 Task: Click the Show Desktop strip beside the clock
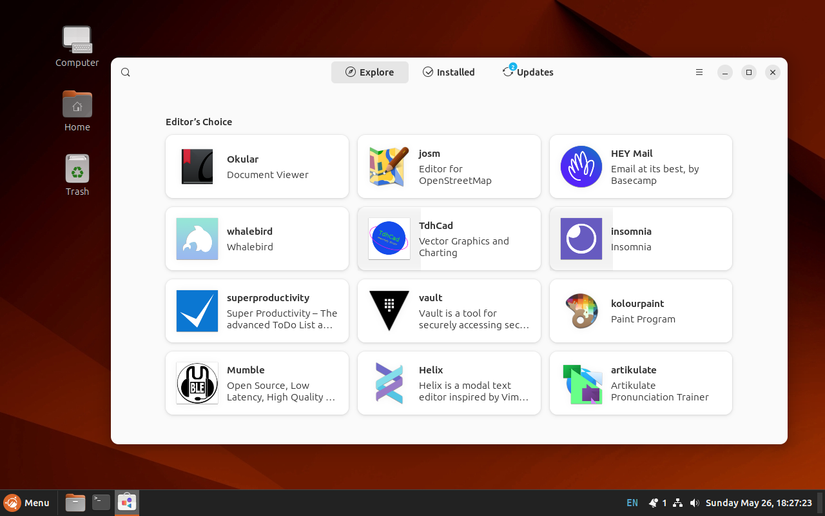tap(820, 503)
